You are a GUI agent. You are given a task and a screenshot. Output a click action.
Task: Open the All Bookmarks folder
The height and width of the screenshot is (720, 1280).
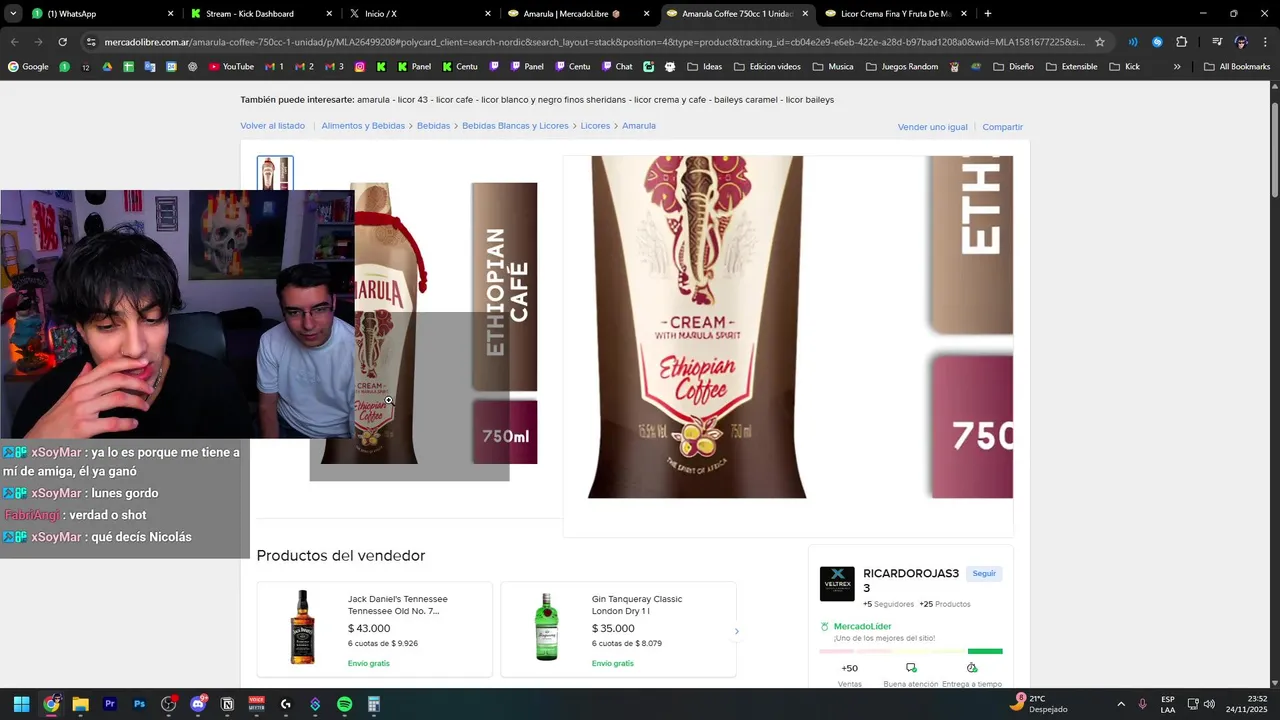tap(1237, 67)
